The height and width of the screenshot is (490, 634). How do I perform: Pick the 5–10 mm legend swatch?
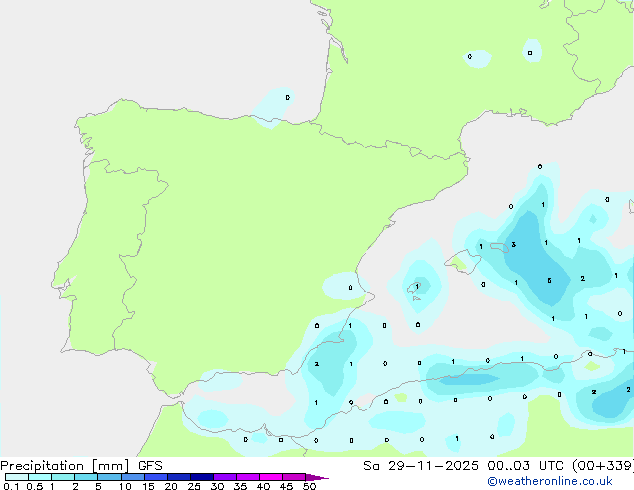click(109, 477)
